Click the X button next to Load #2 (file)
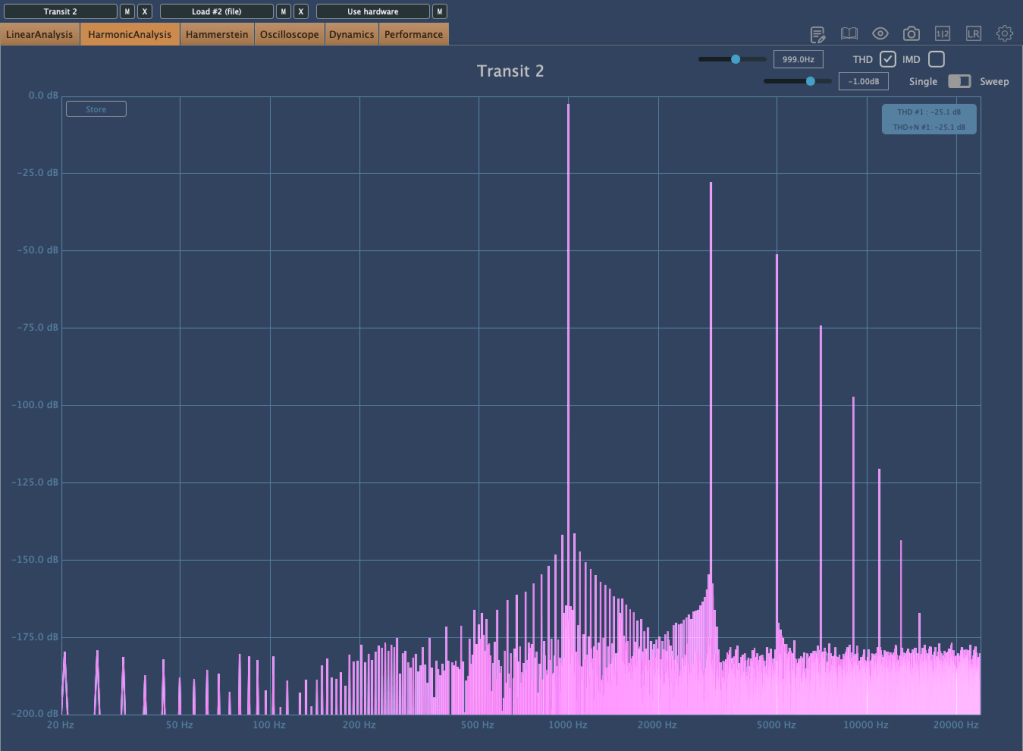 (301, 12)
